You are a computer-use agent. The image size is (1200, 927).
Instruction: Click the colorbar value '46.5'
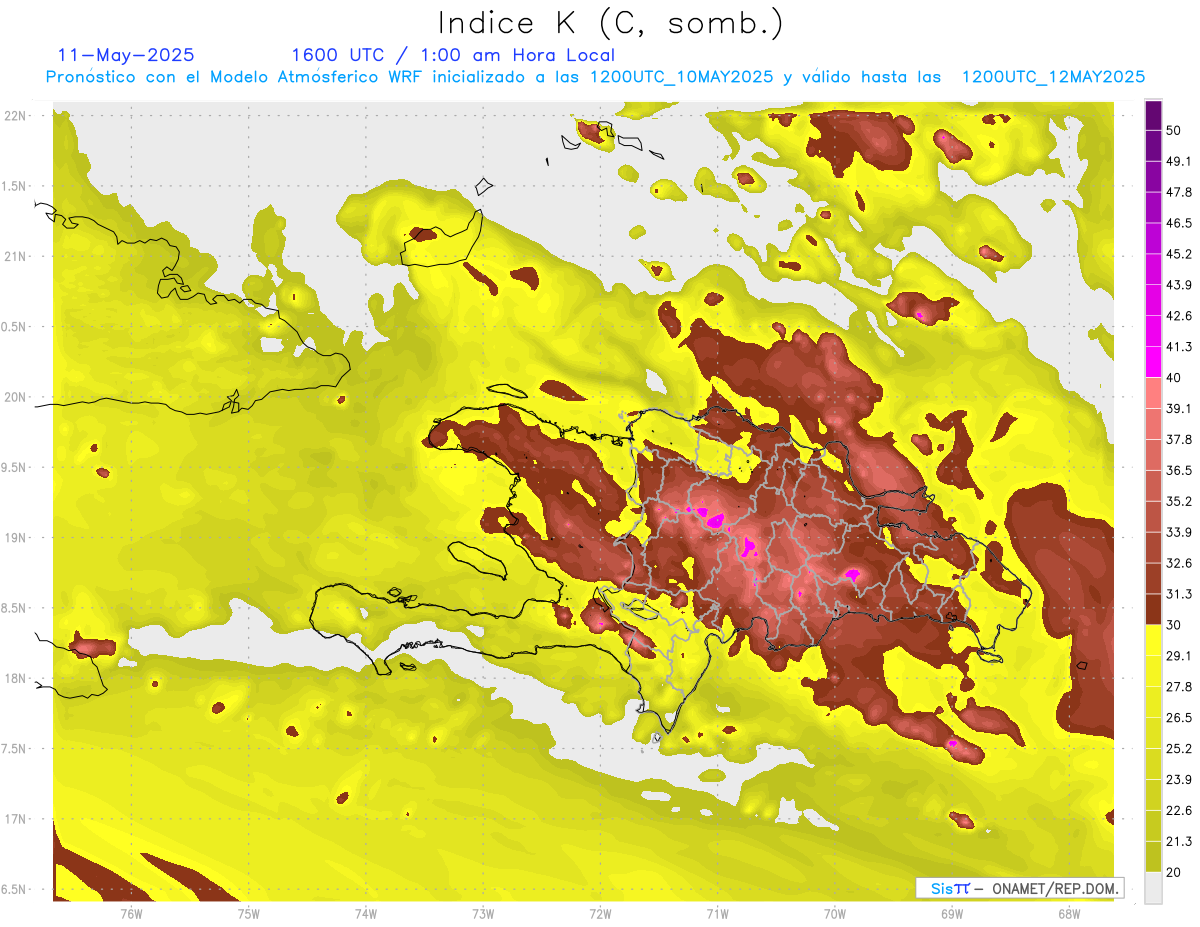point(1179,223)
